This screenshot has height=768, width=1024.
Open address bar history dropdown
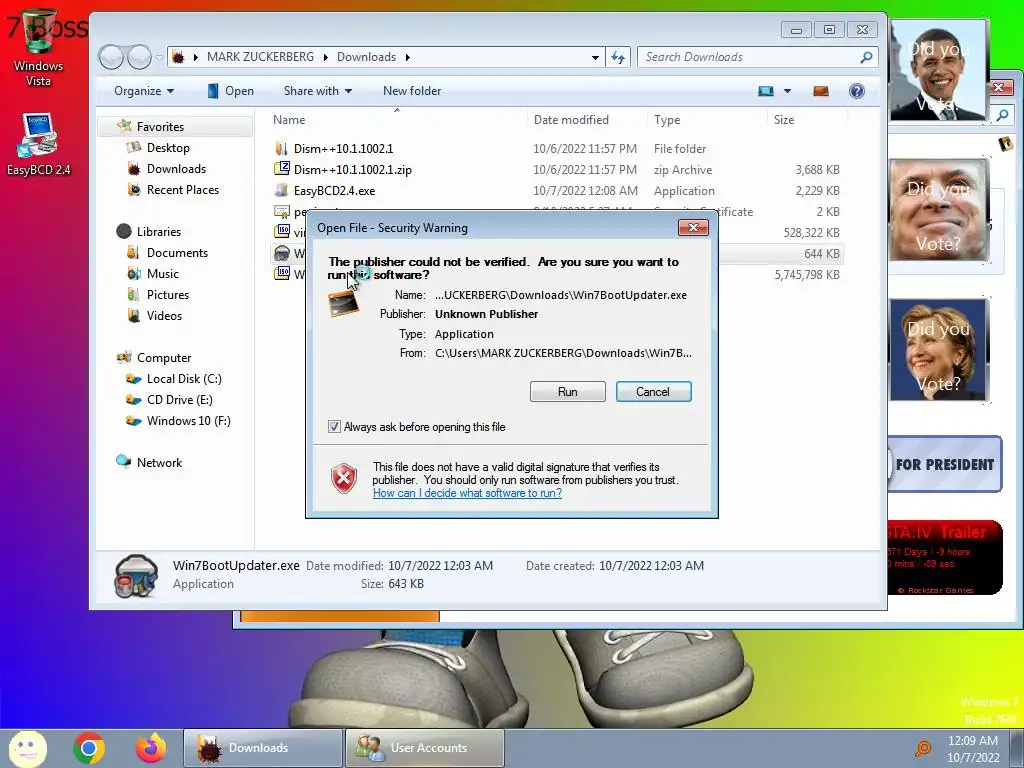click(595, 57)
